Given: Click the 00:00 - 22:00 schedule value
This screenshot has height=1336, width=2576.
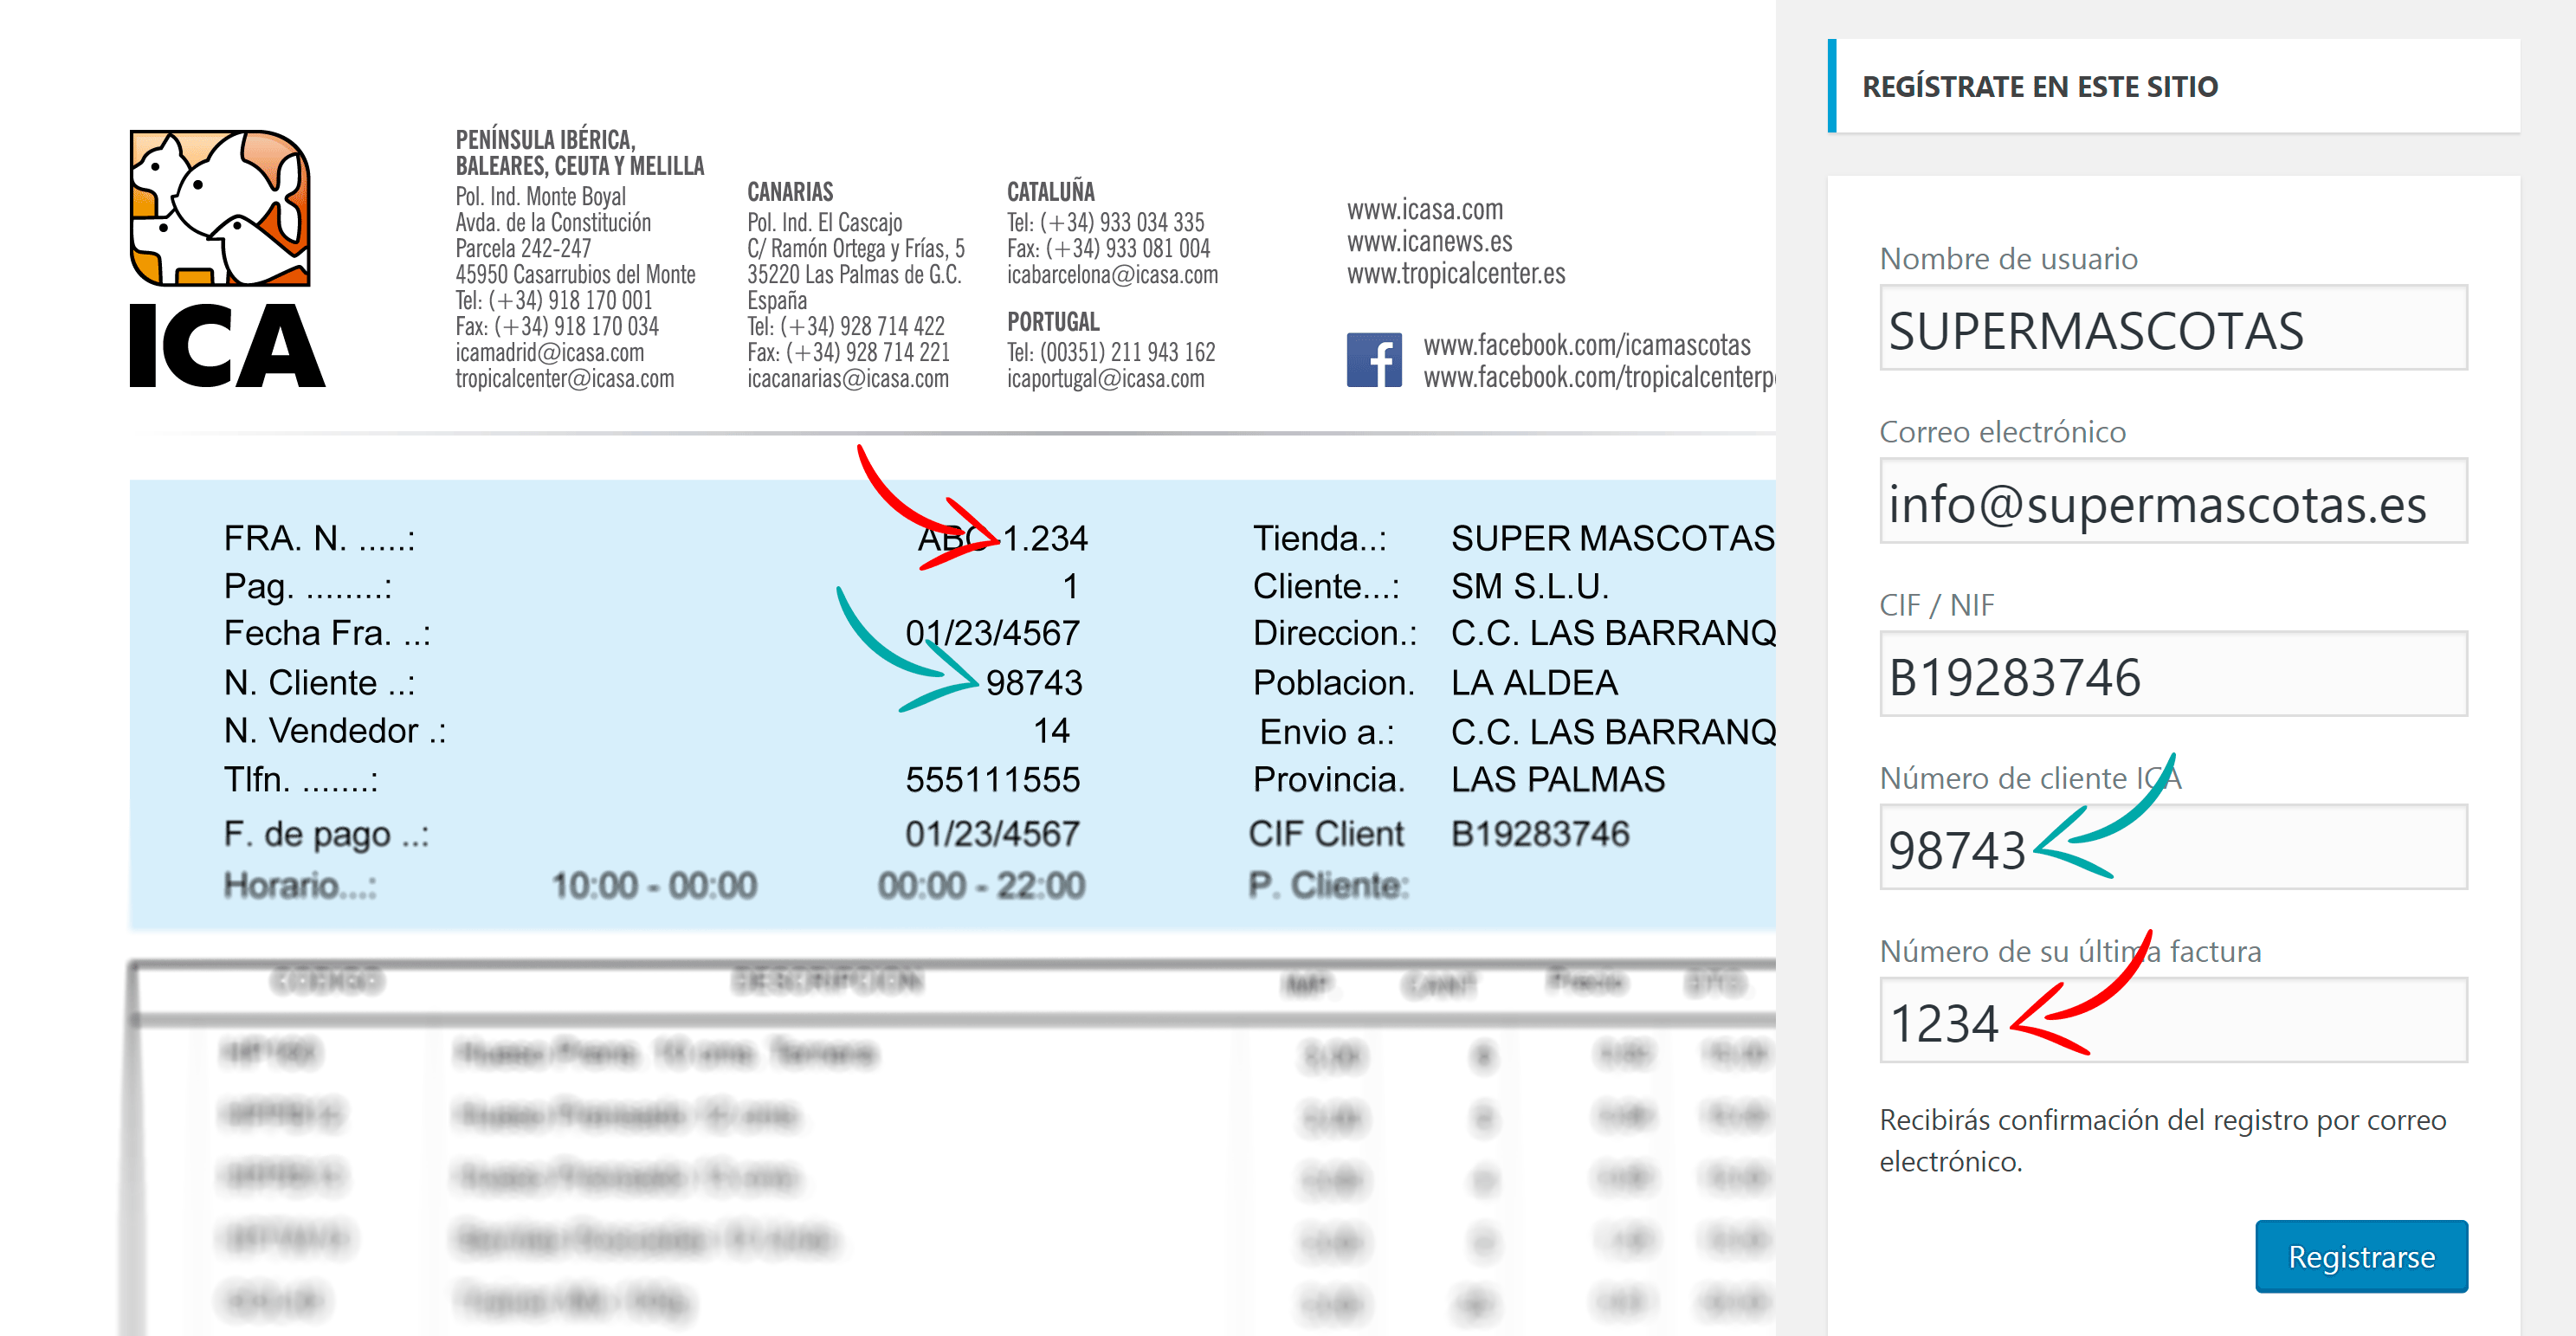Looking at the screenshot, I should point(981,885).
